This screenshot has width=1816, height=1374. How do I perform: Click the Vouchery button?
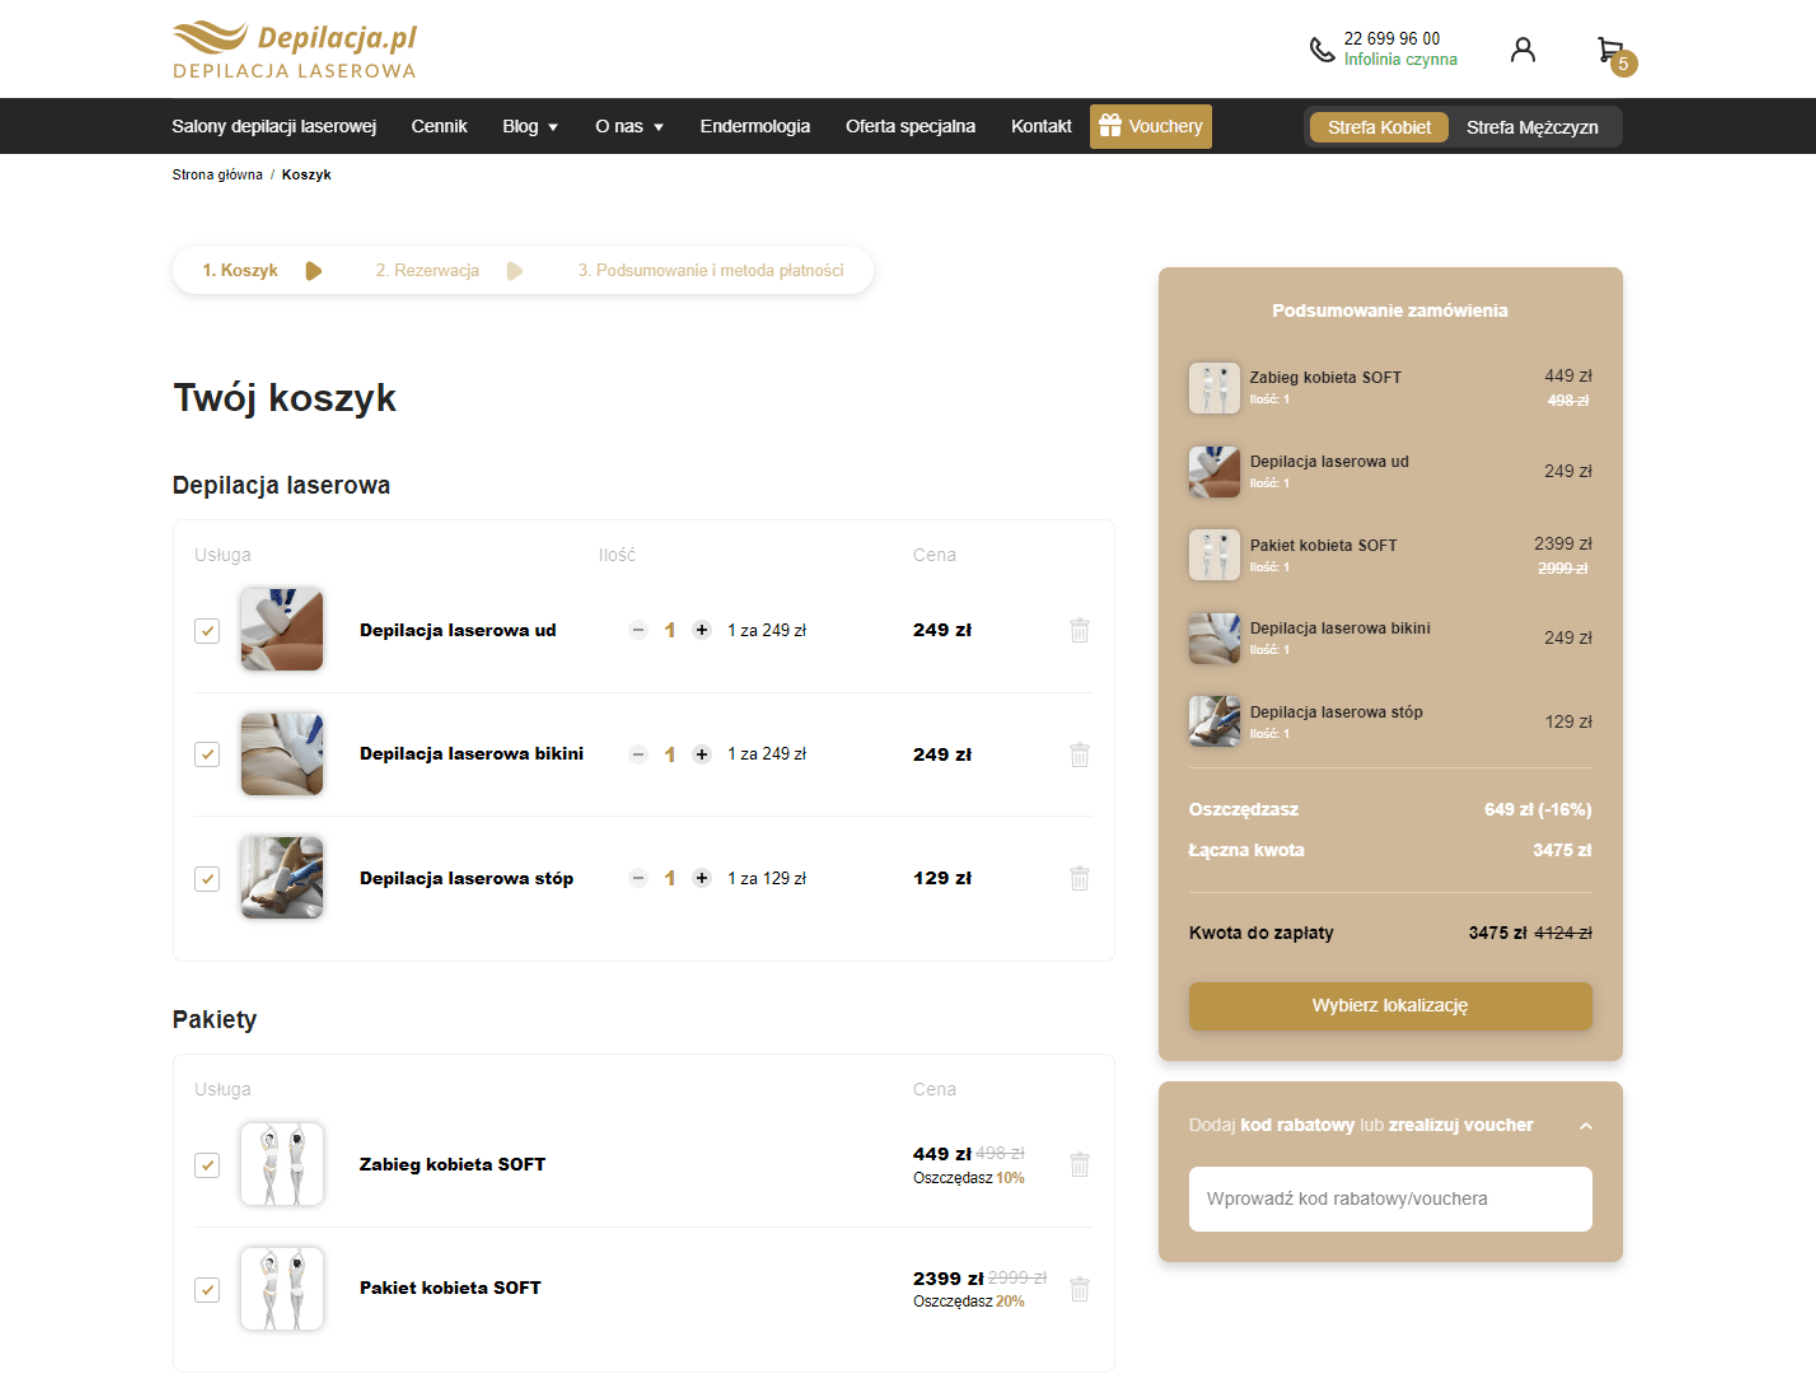pos(1150,127)
